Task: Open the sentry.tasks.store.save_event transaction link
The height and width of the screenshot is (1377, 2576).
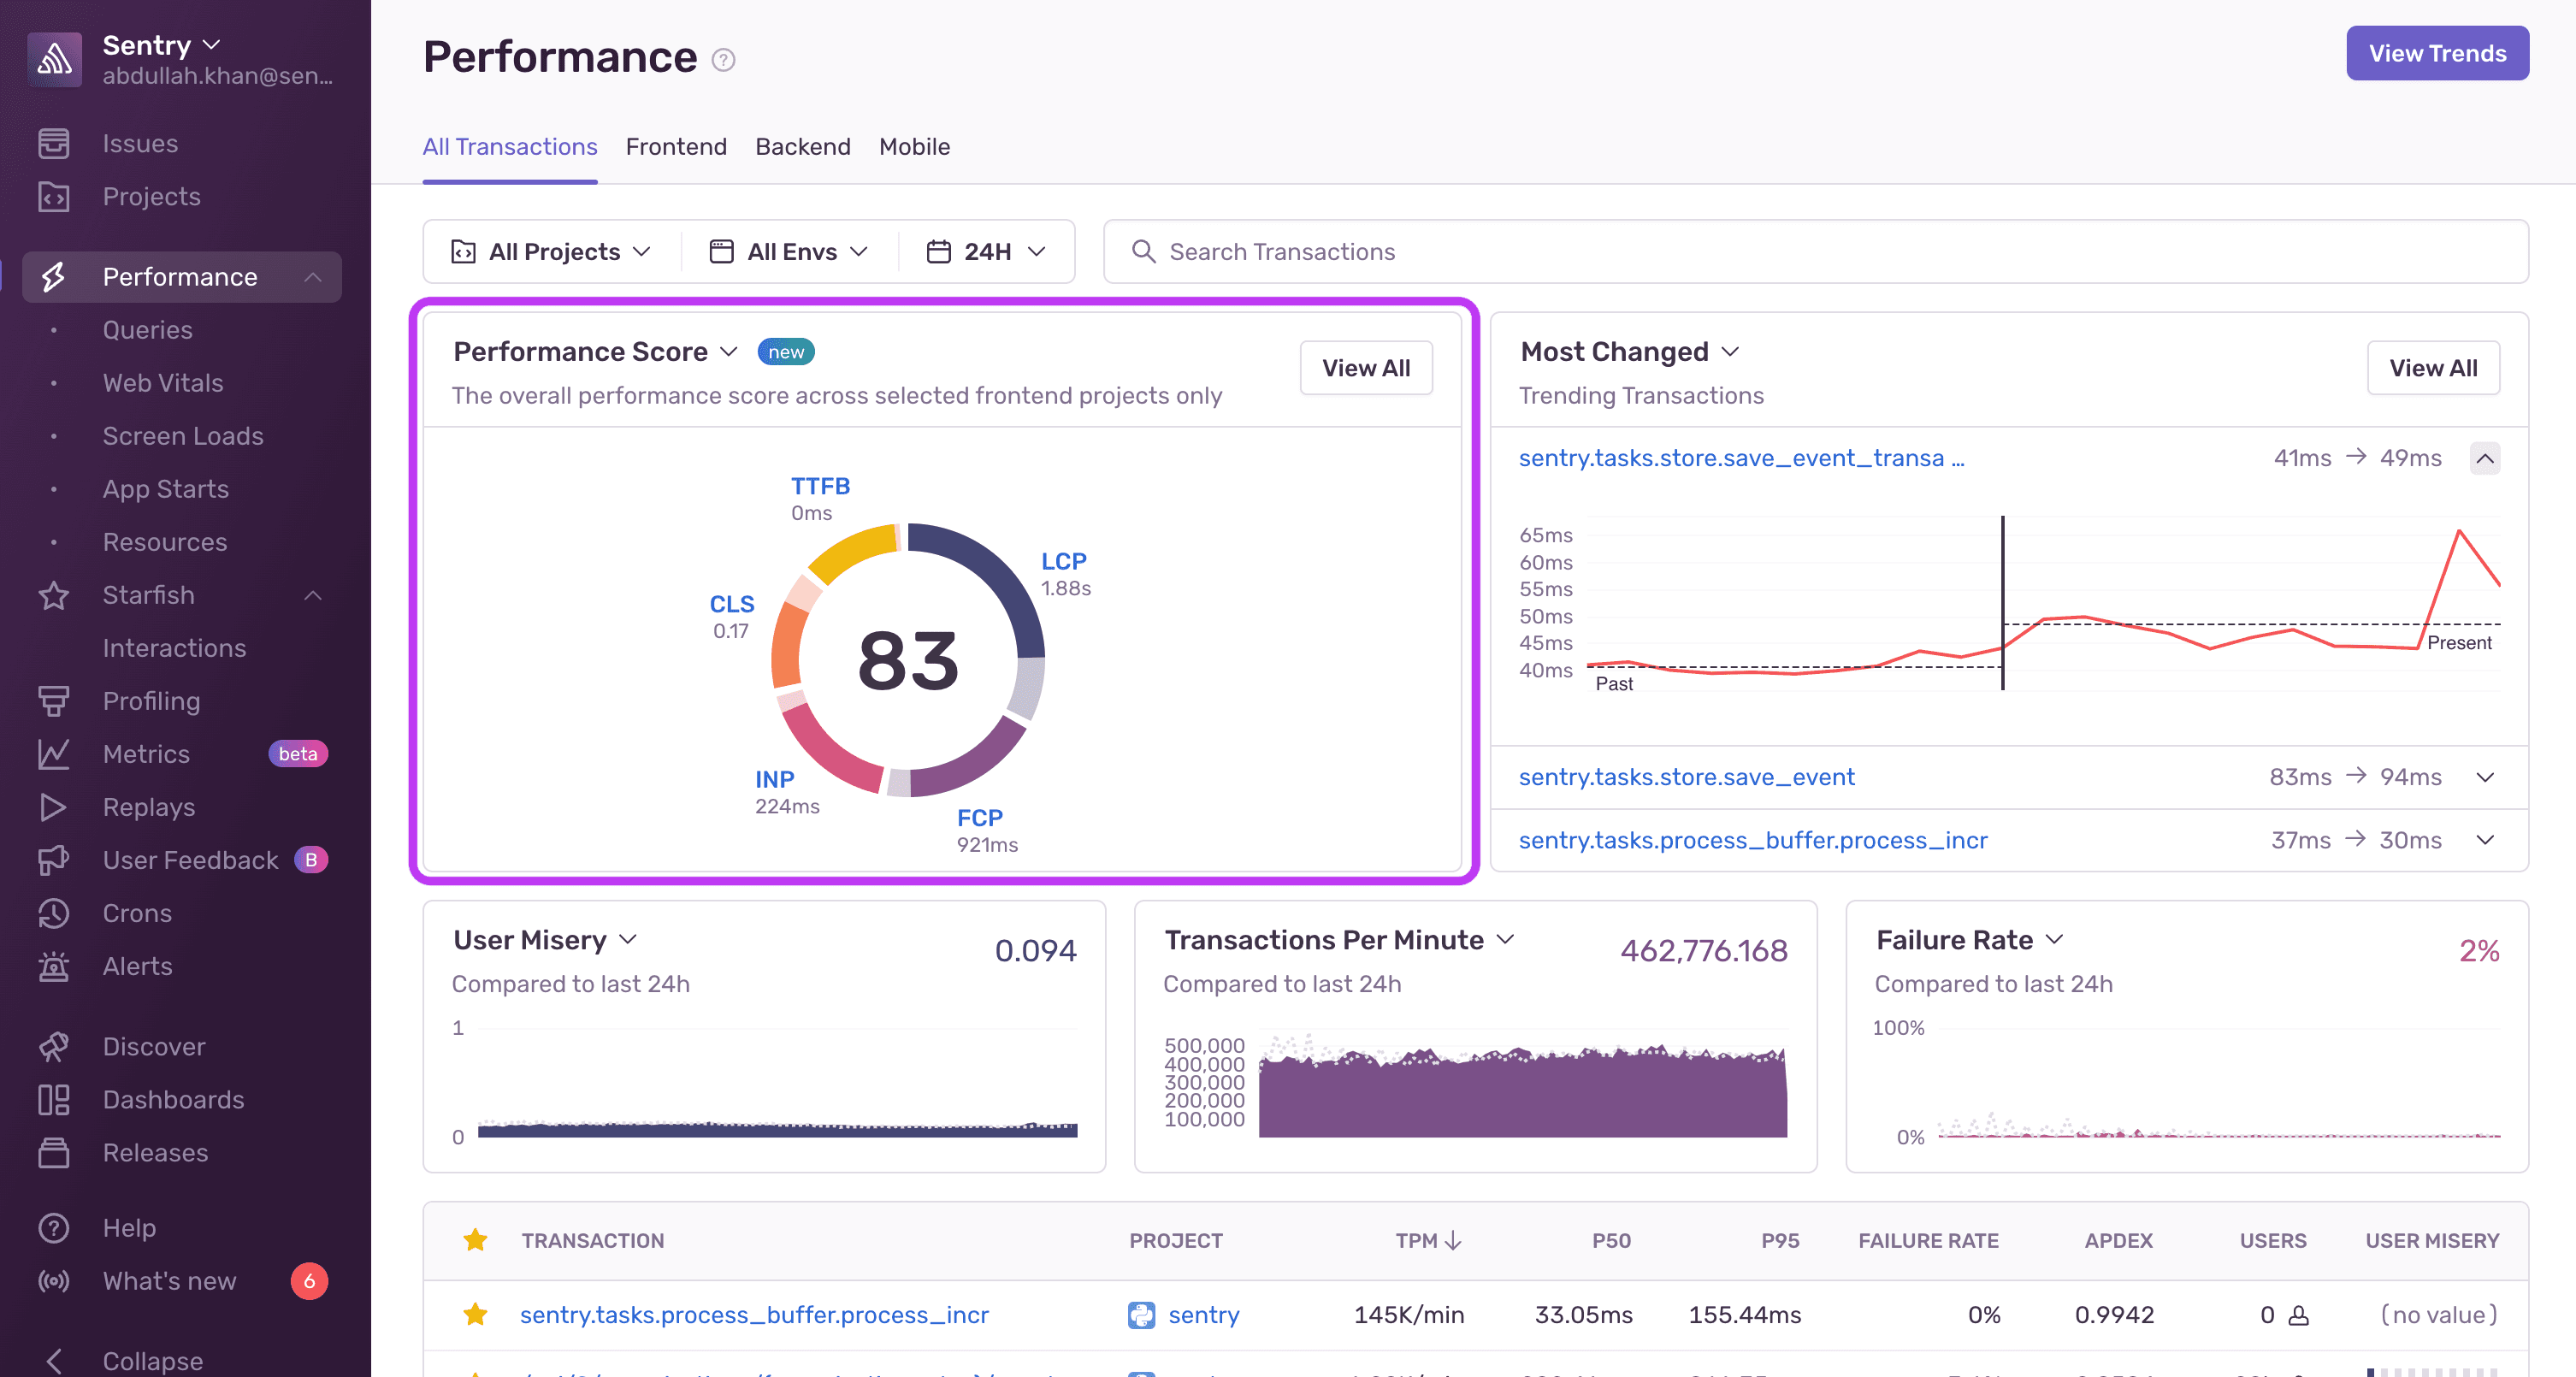Action: click(x=1687, y=777)
